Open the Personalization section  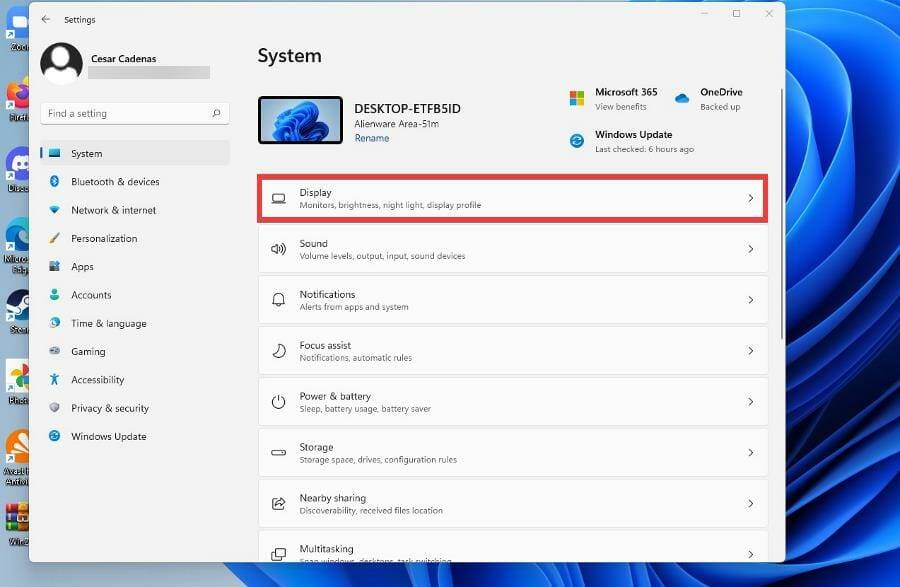[x=104, y=238]
